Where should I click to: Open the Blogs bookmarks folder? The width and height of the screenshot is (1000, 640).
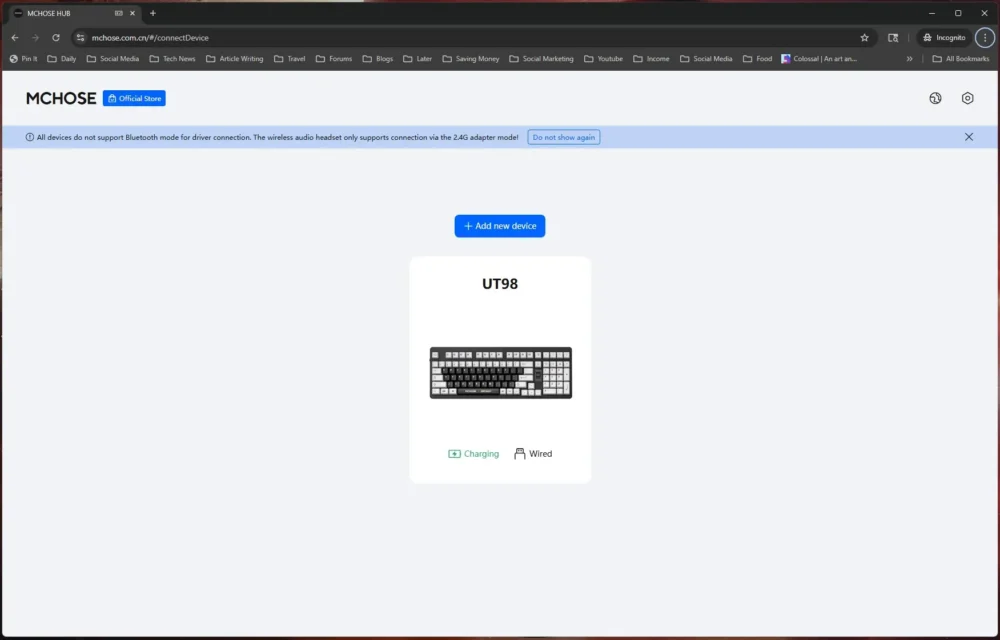(x=378, y=59)
